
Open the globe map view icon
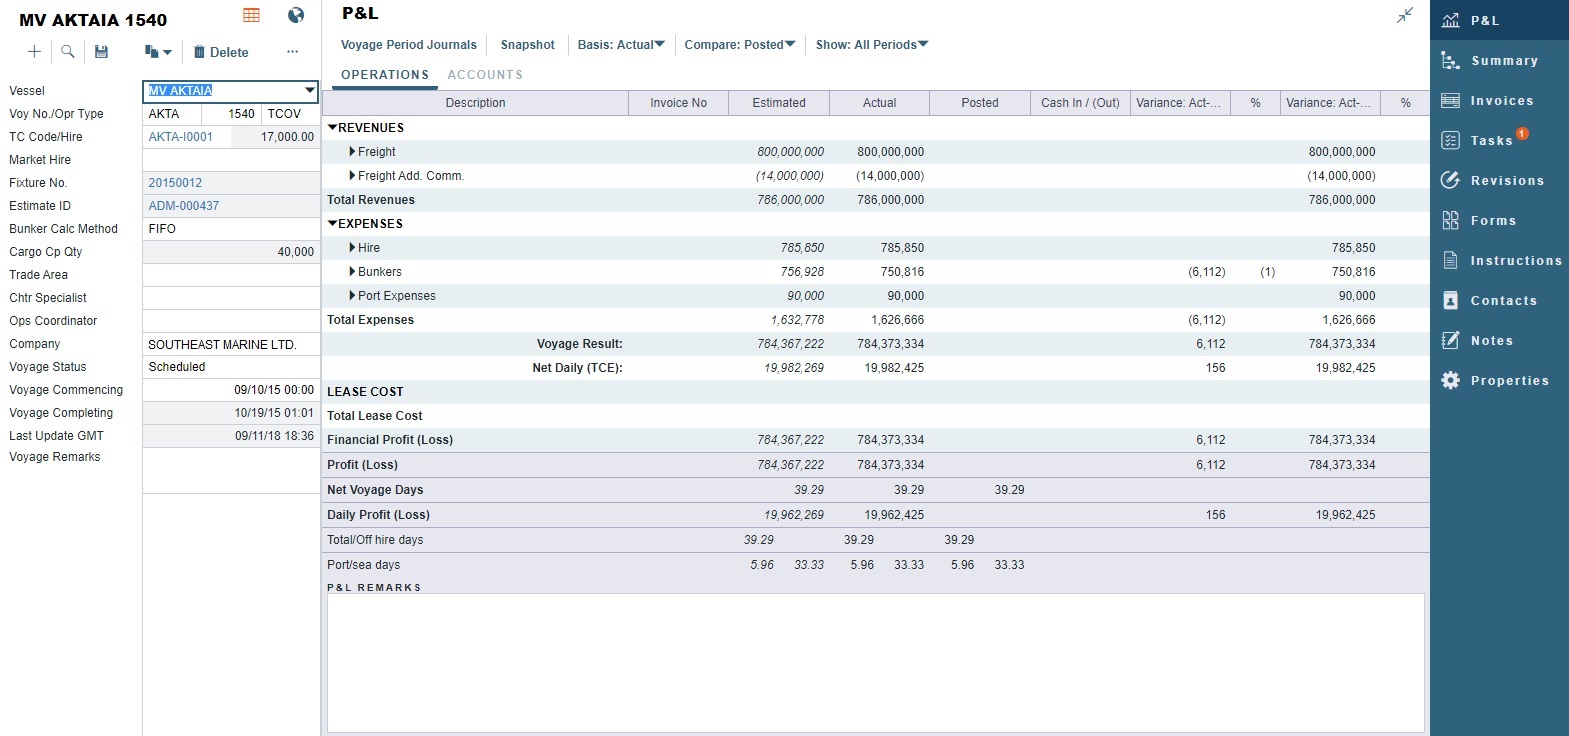tap(296, 15)
